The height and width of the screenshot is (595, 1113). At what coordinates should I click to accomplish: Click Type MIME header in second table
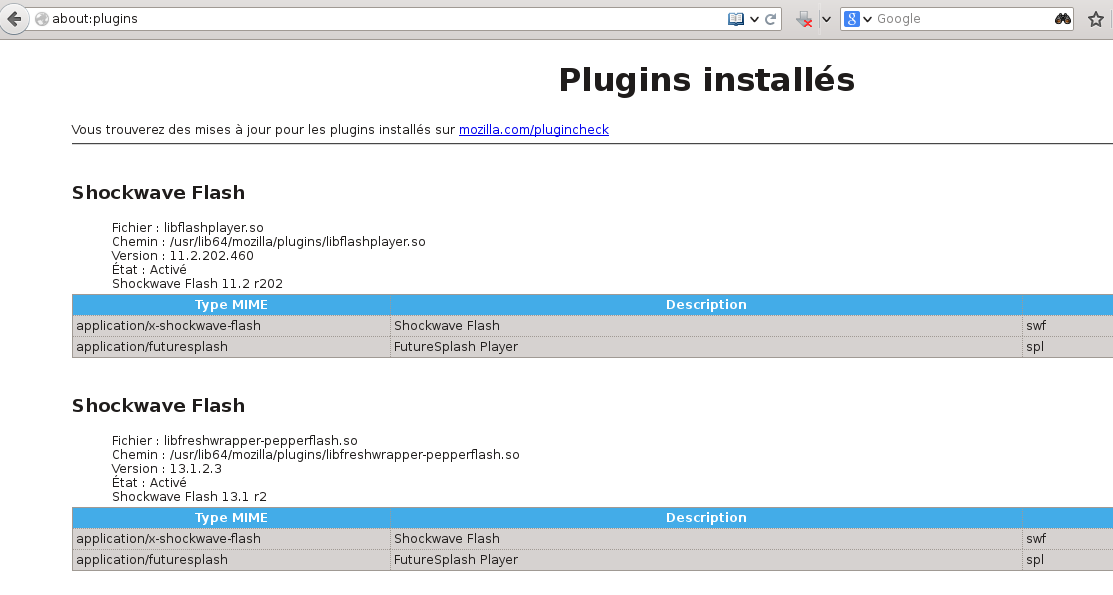(231, 518)
